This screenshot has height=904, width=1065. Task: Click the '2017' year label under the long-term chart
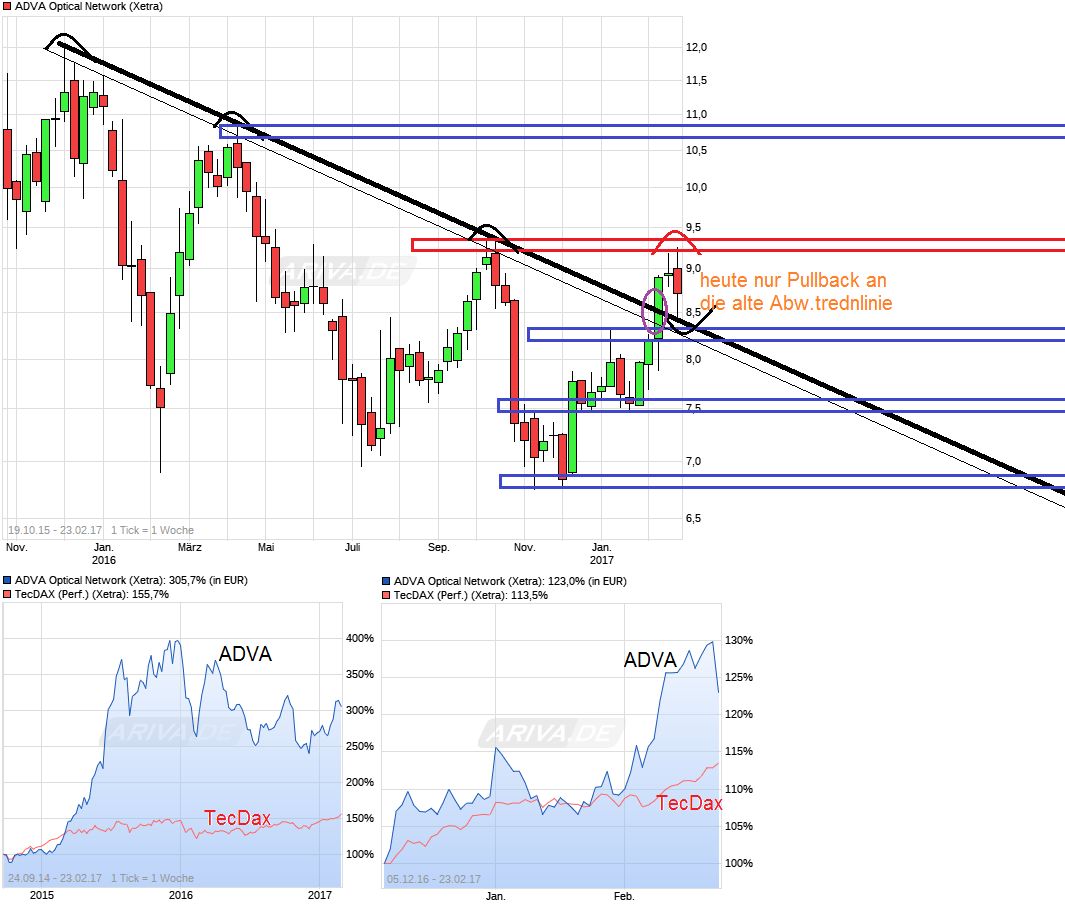coord(320,895)
